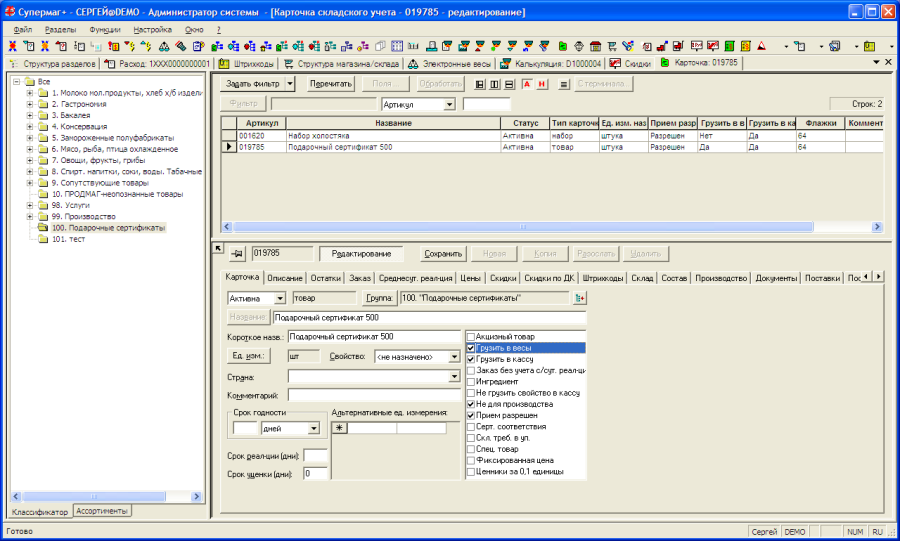This screenshot has height=541, width=900.
Task: Open the Настройка menu
Action: pyautogui.click(x=152, y=30)
